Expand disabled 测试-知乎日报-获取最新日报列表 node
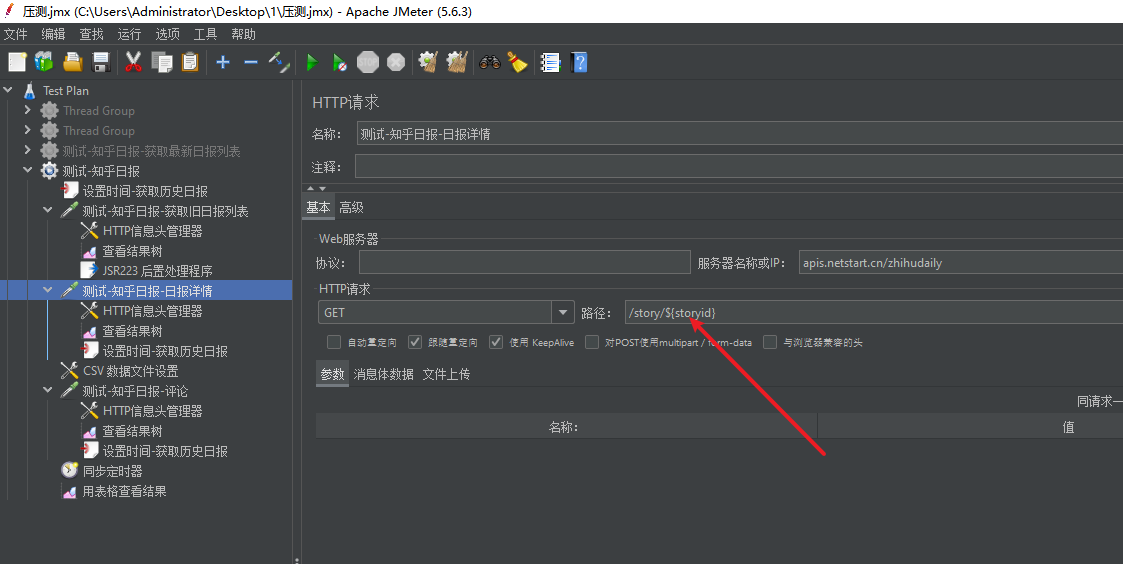The width and height of the screenshot is (1123, 564). [27, 150]
